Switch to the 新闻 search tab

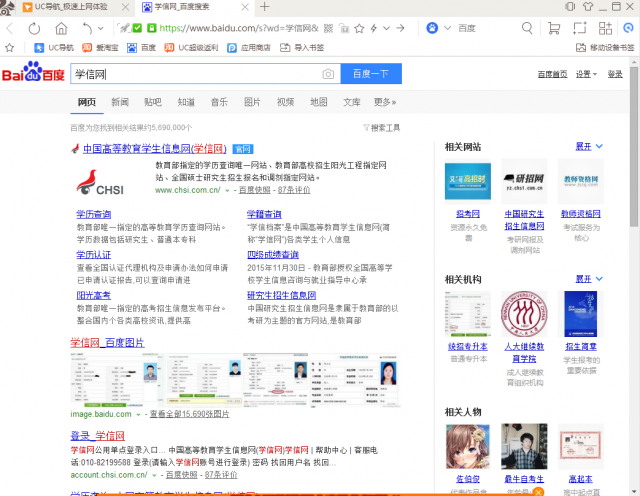coord(120,102)
